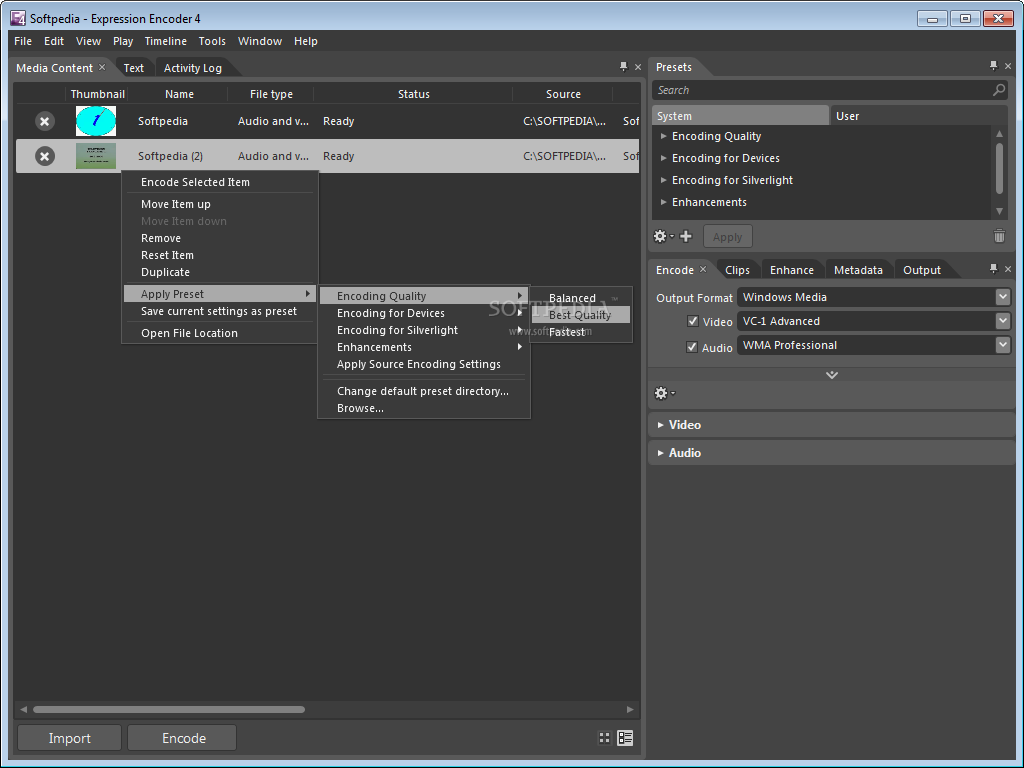Select the Softpedia (2) thumbnail
Viewport: 1024px width, 768px height.
pos(96,157)
